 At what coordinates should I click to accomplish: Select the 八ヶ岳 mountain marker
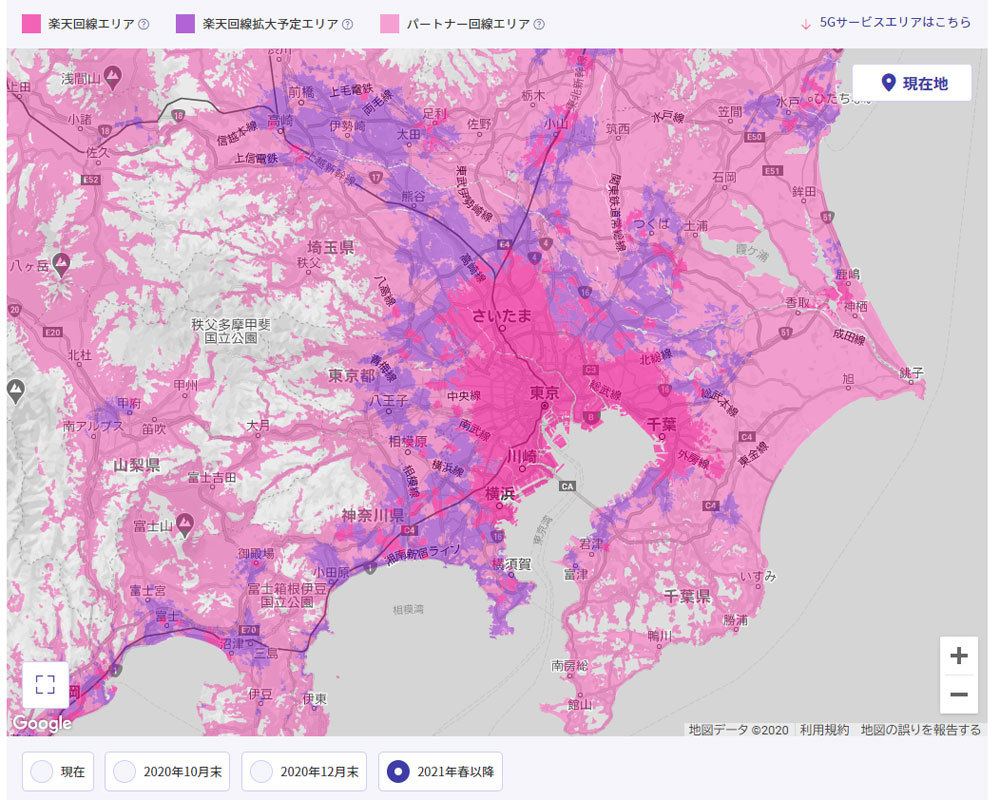click(x=61, y=264)
